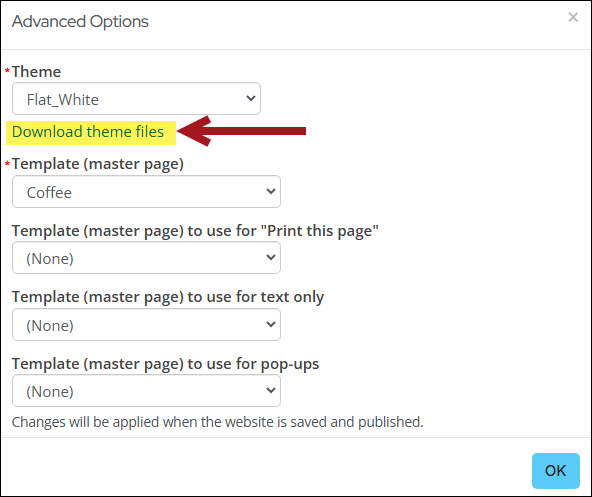Click the pop-ups template label
Screen dimensions: 592x497
(x=165, y=364)
